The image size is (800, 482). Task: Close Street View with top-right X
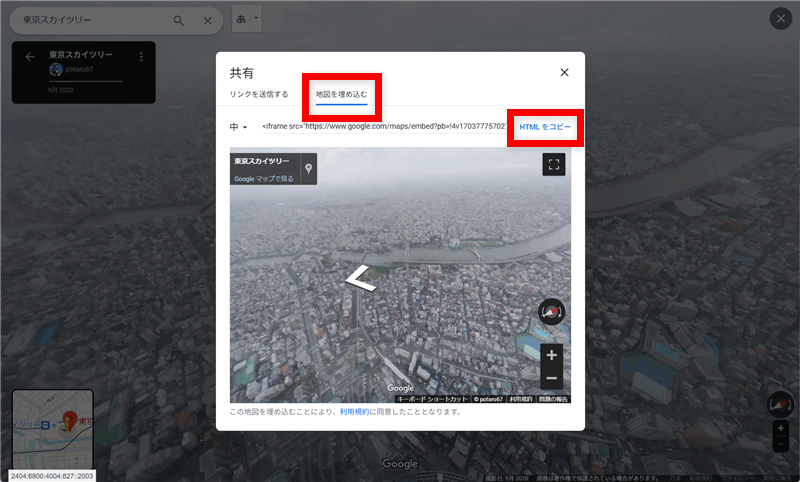(781, 19)
